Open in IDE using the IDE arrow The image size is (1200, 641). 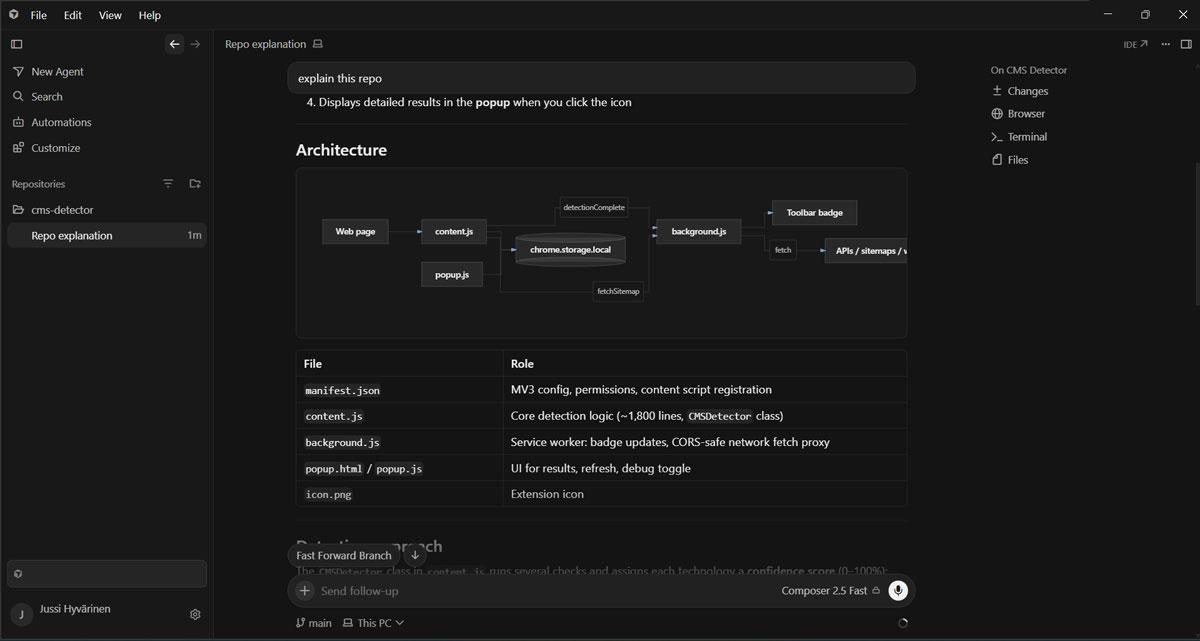tap(1135, 44)
